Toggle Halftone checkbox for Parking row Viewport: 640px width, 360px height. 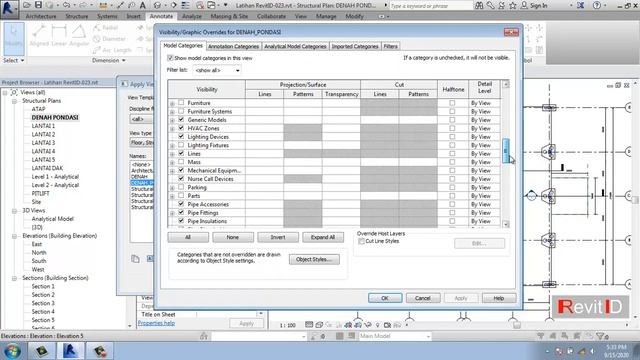point(452,187)
